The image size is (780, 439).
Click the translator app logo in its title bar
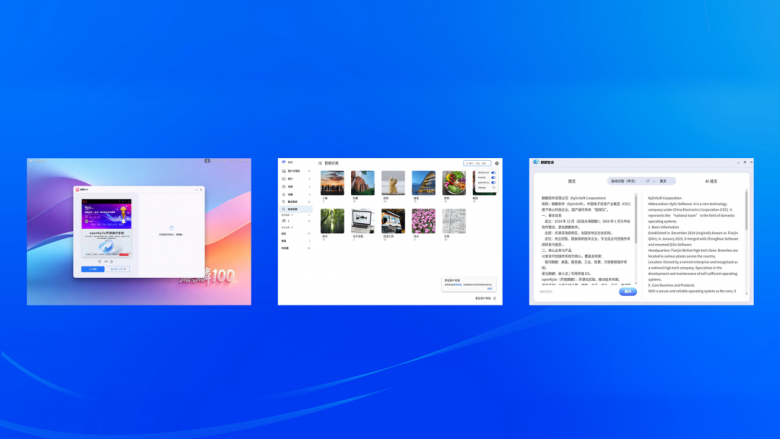click(536, 162)
